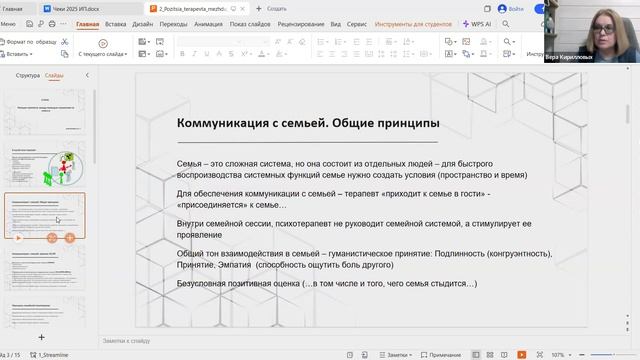Open the slide Layout dropdown

pos(144,54)
